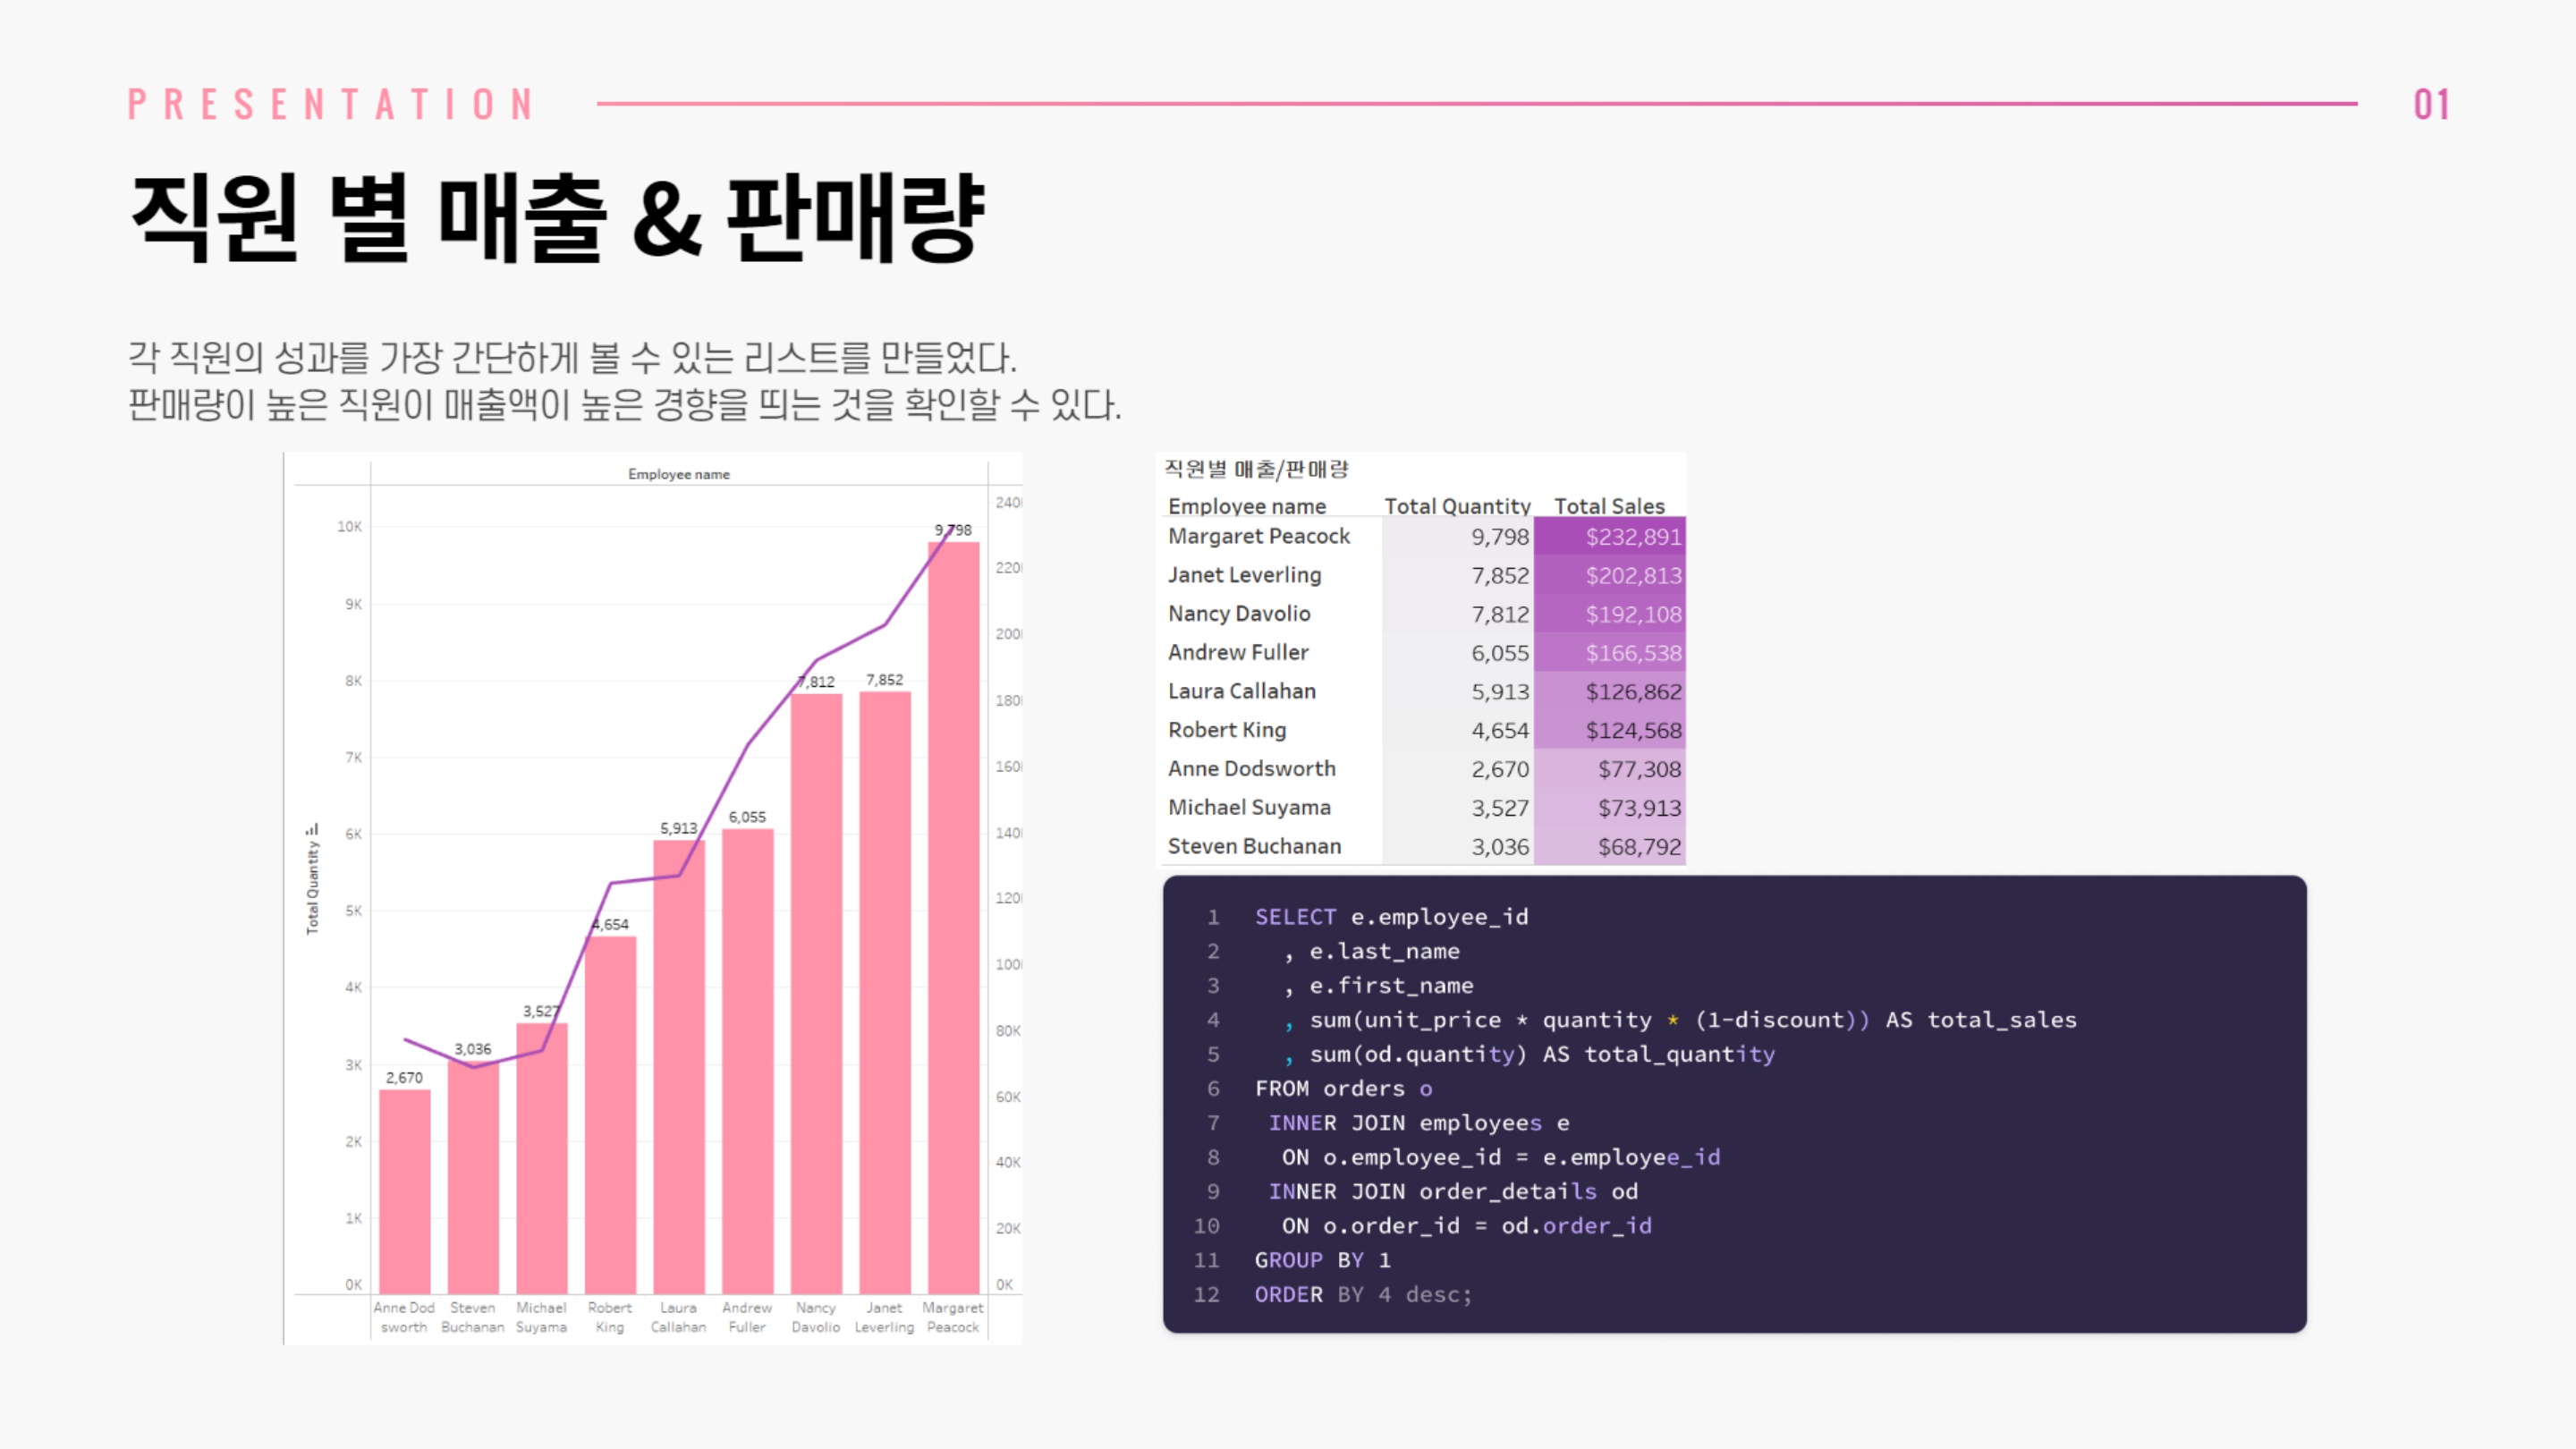Click the slide title 직원 별 매출 & 판매량
The image size is (2576, 1449).
tap(558, 218)
